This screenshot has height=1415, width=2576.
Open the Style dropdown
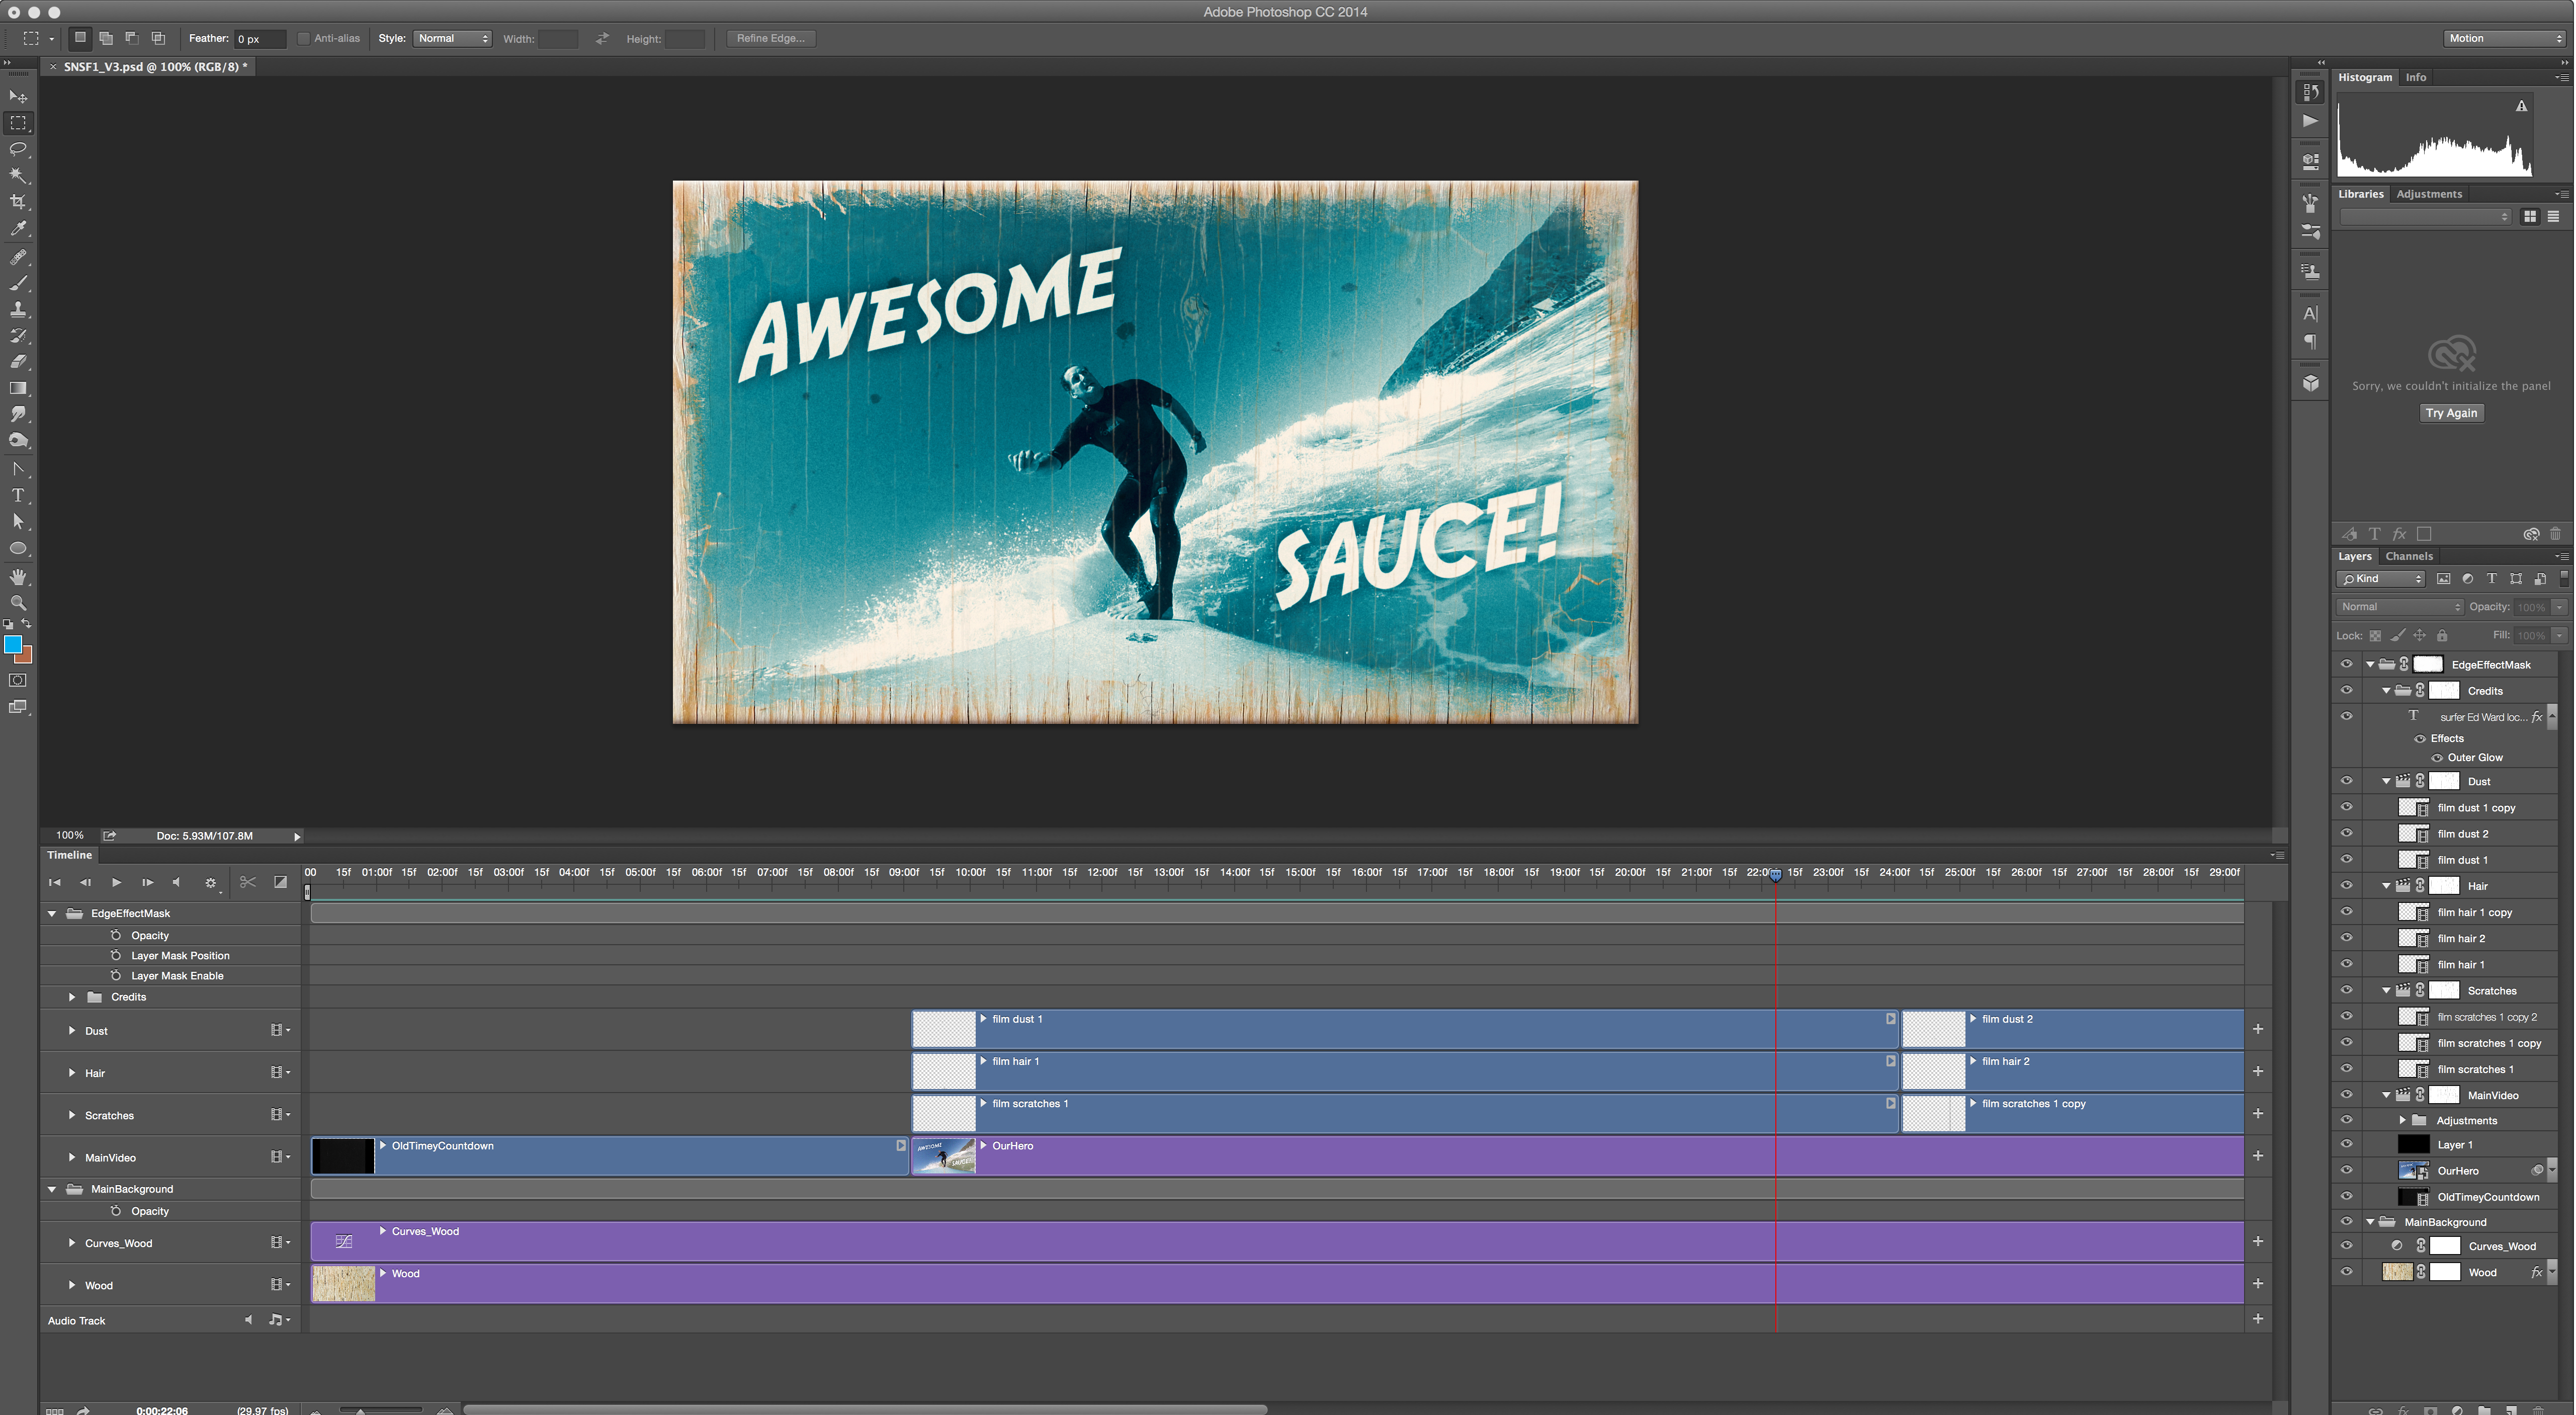point(452,39)
